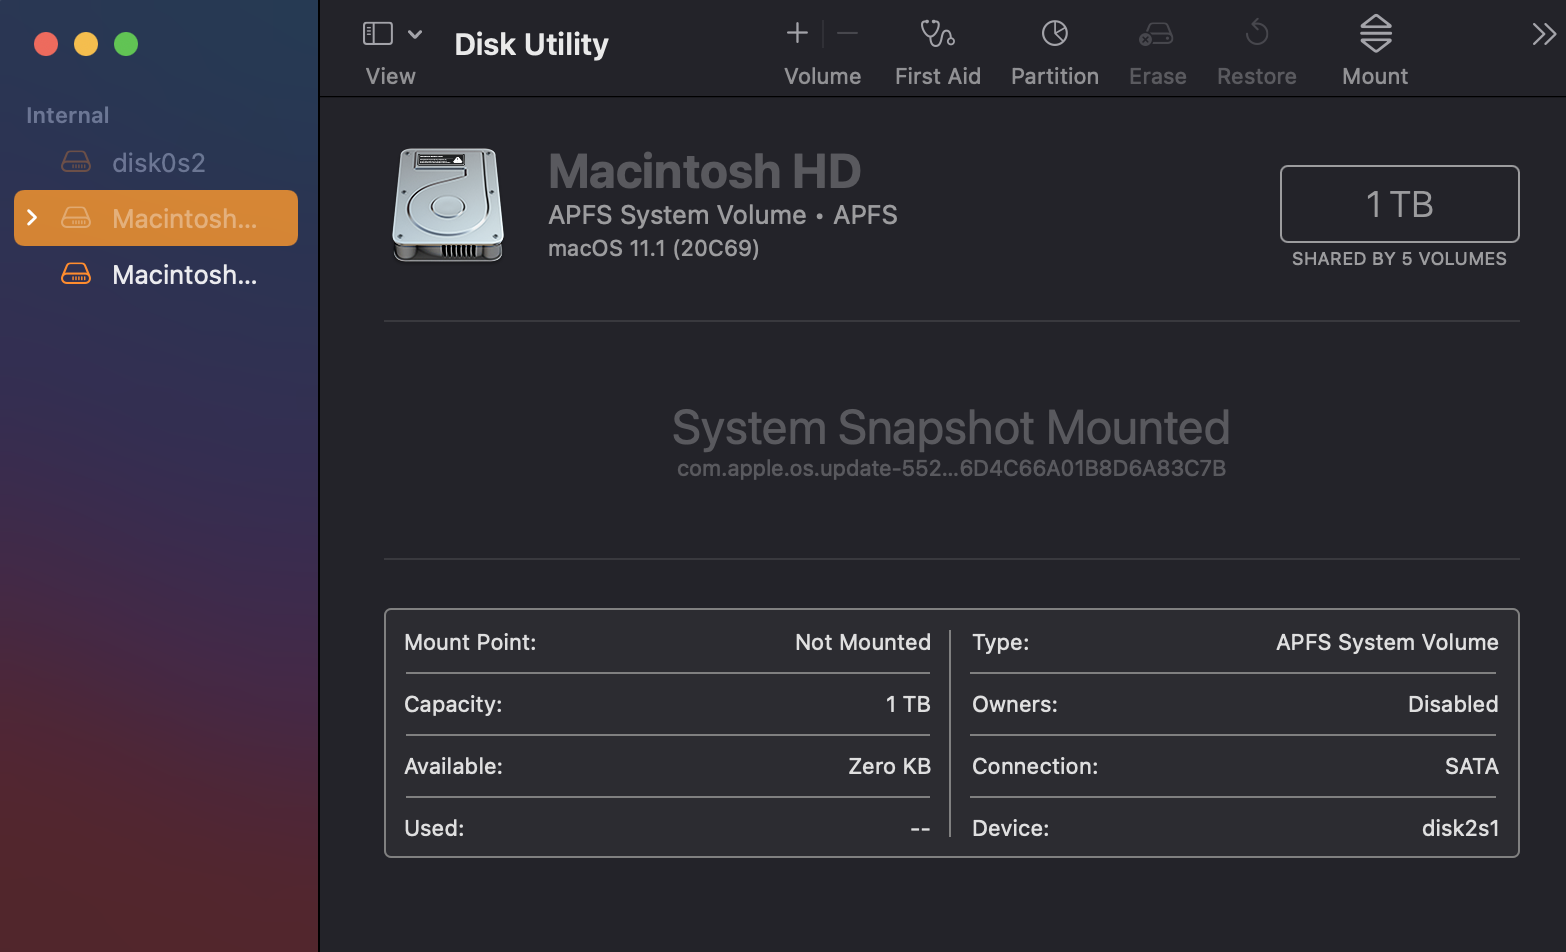The image size is (1566, 952).
Task: Click the macOS 11.1 (20C69) version text
Action: click(x=653, y=248)
